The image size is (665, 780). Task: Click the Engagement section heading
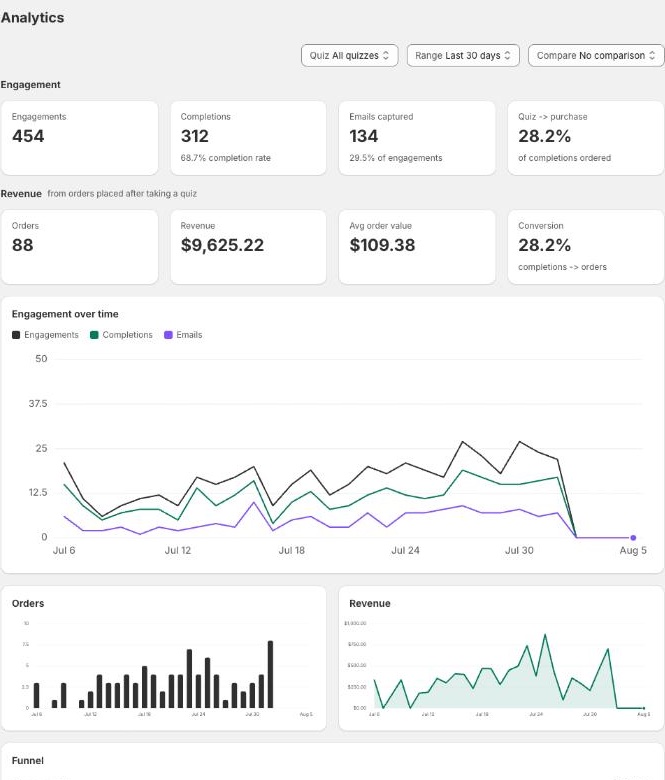[x=30, y=85]
